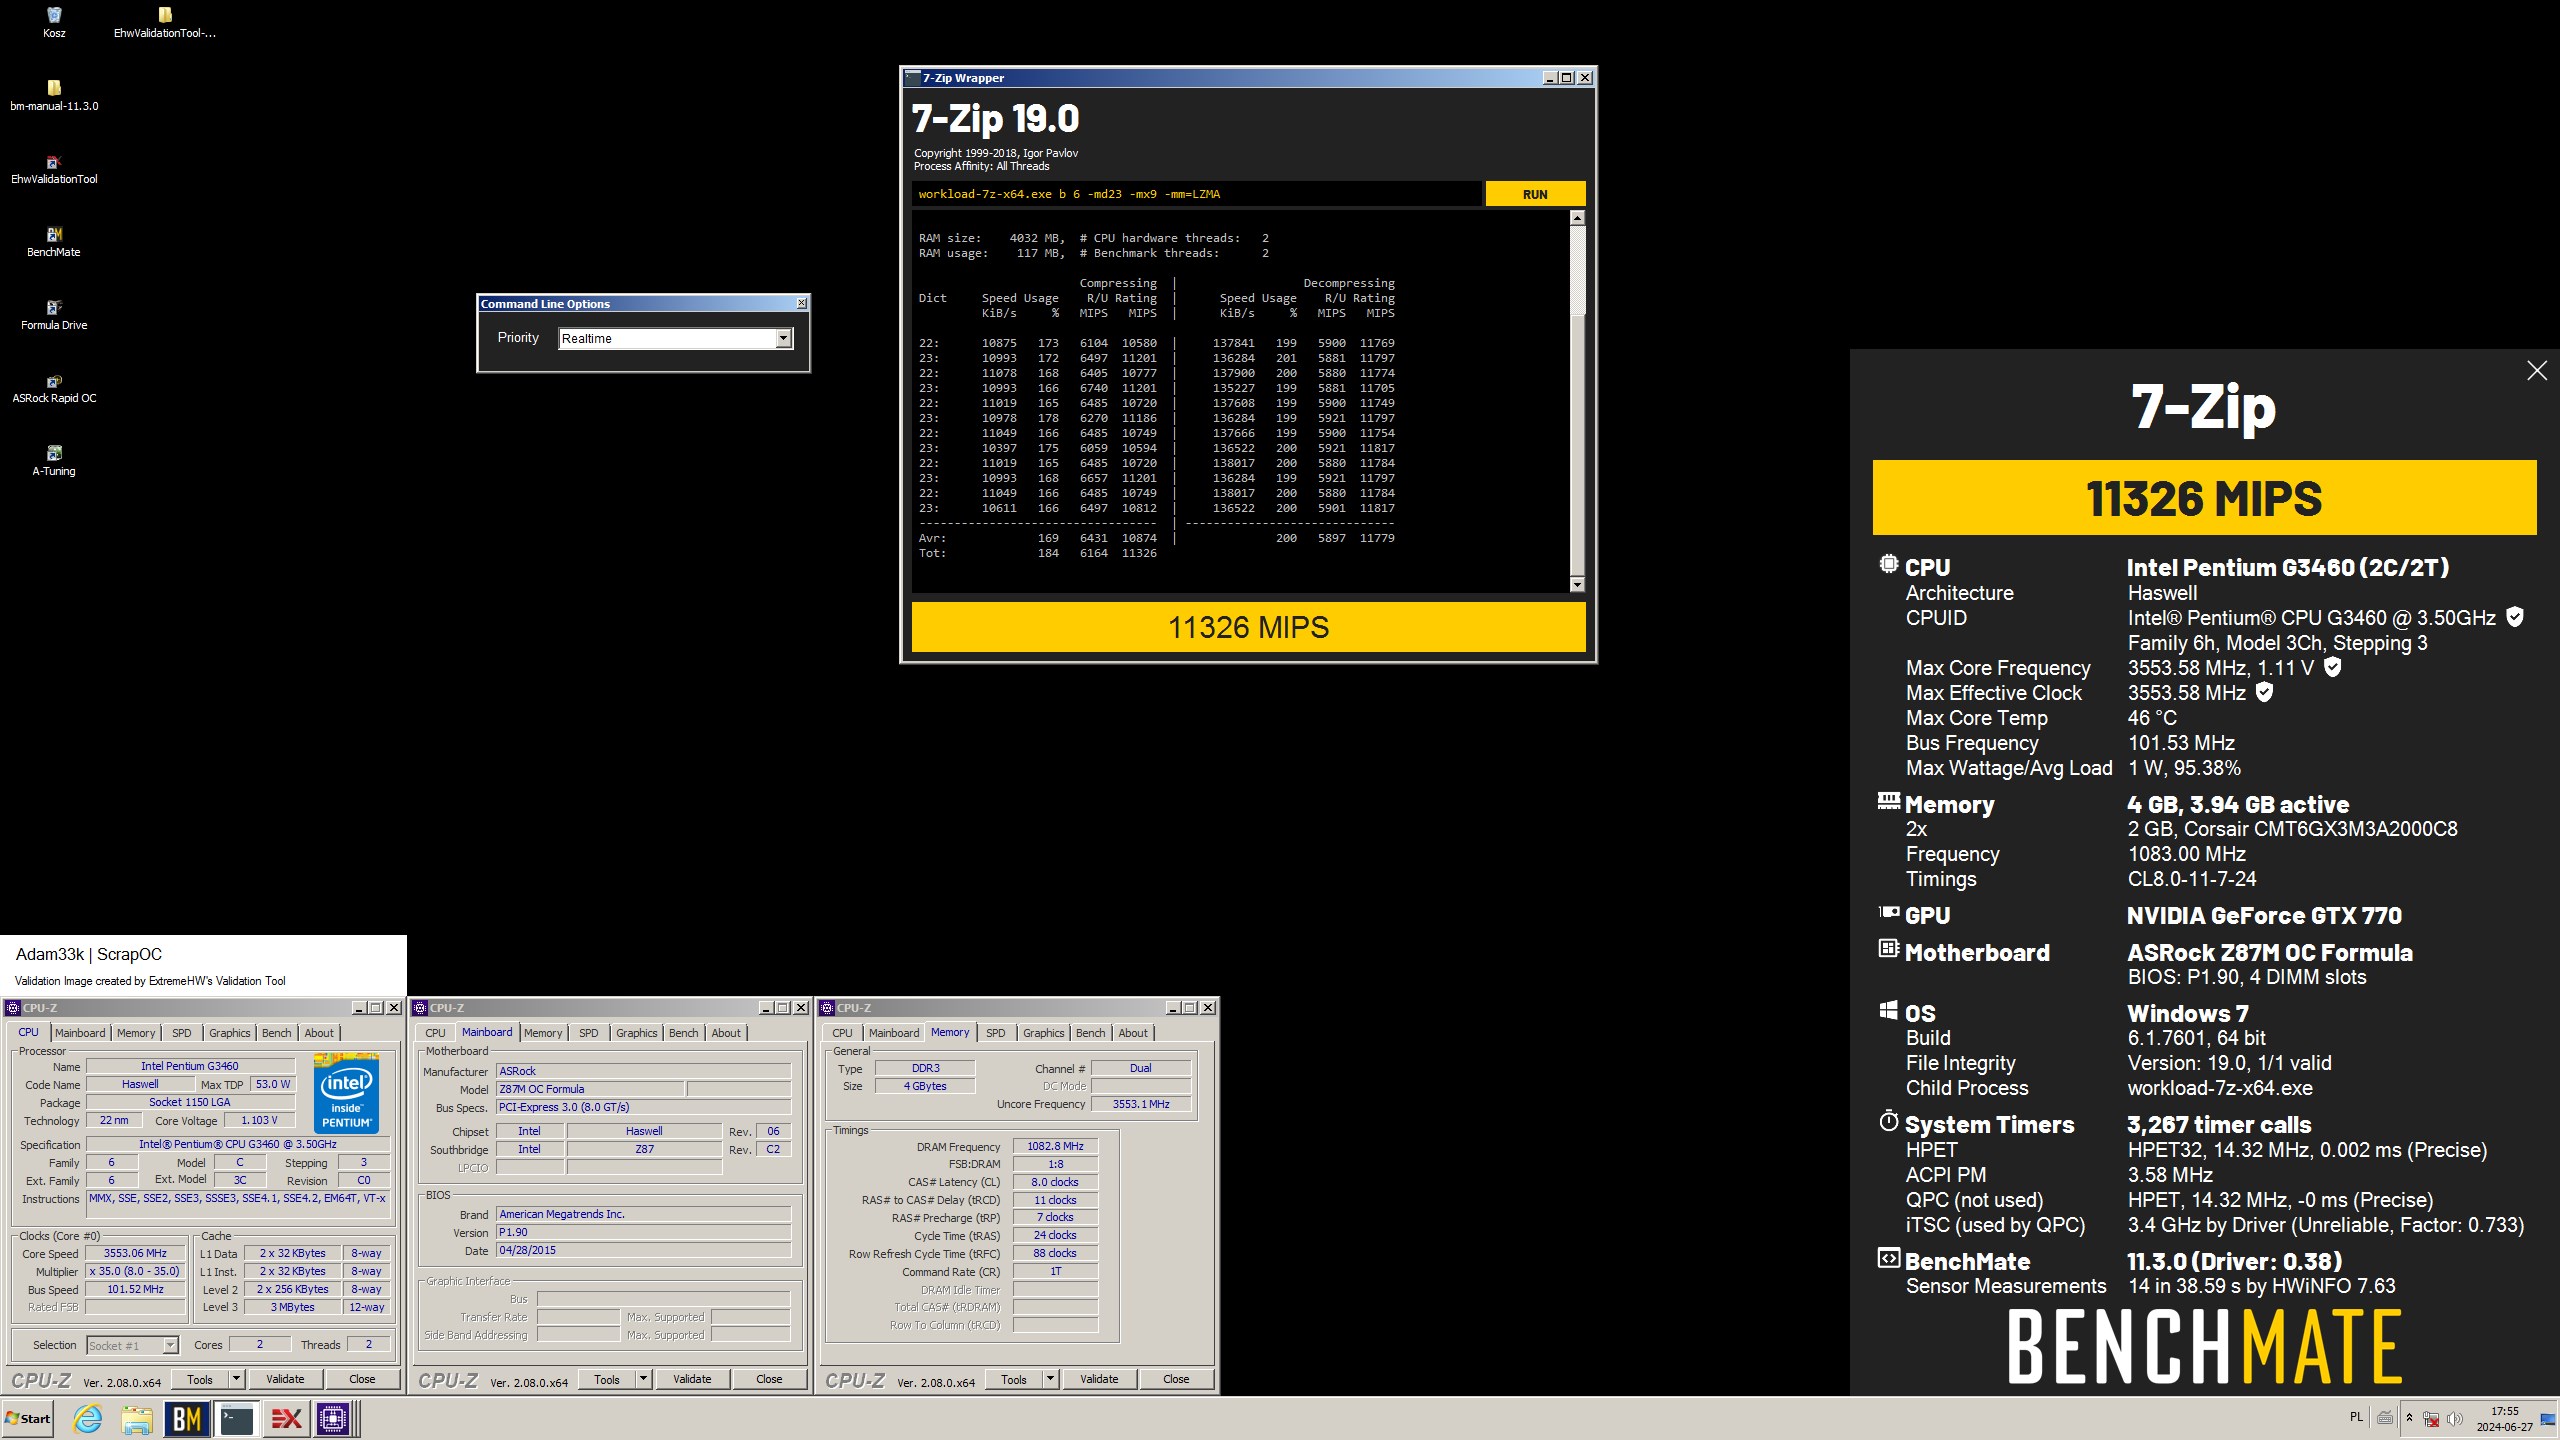Click the 11326 MIPS result bar in 7-Zip Wrapper
This screenshot has height=1440, width=2560.
click(x=1248, y=627)
